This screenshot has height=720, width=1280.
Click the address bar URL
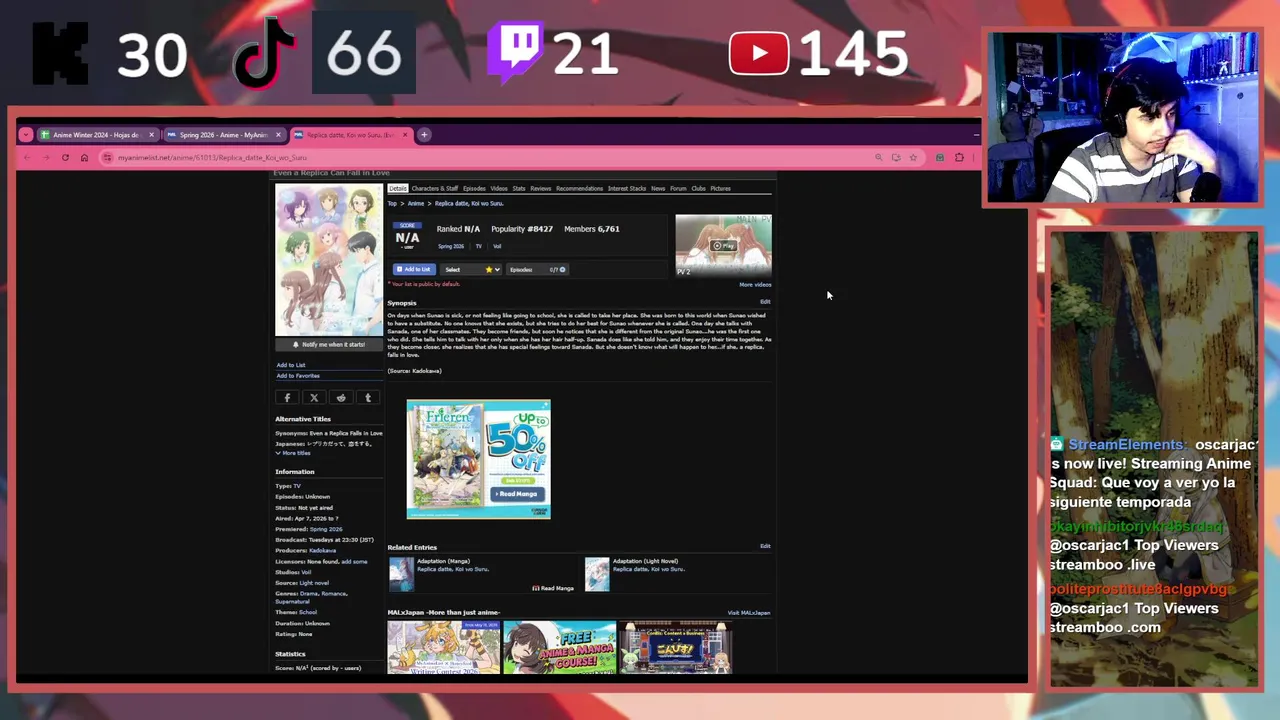[212, 157]
